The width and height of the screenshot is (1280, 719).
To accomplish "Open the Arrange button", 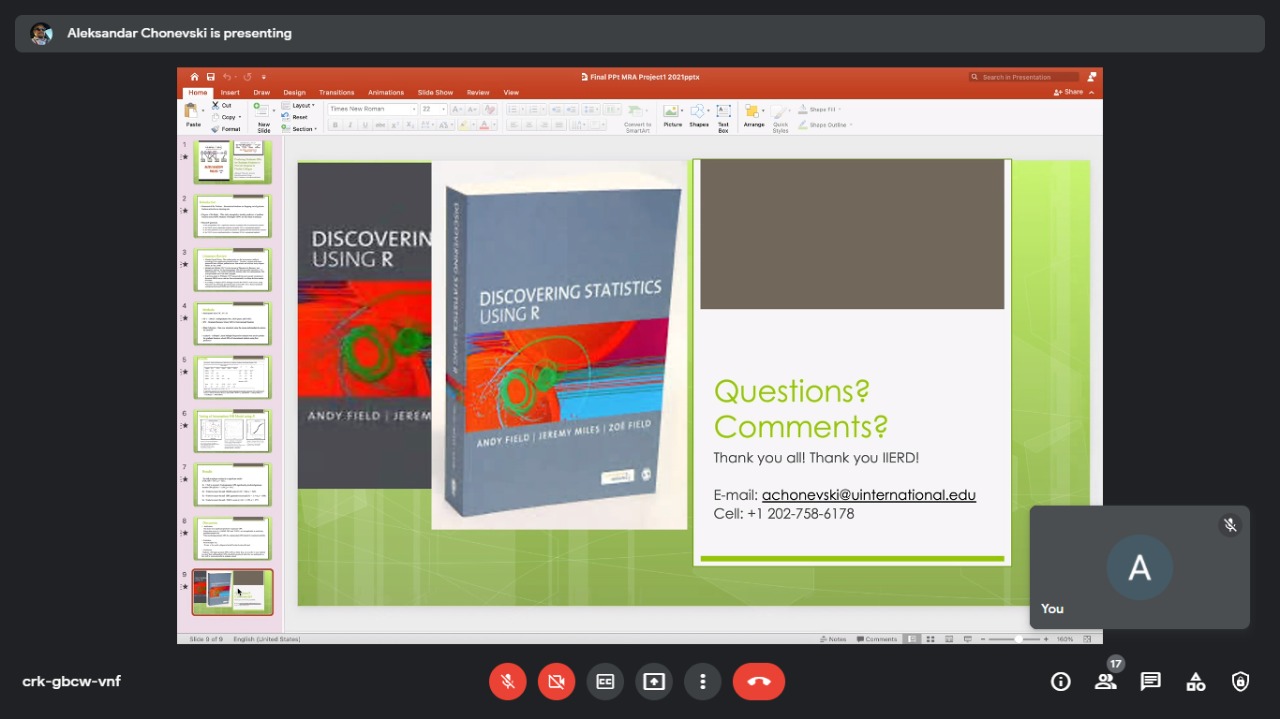I will (753, 116).
